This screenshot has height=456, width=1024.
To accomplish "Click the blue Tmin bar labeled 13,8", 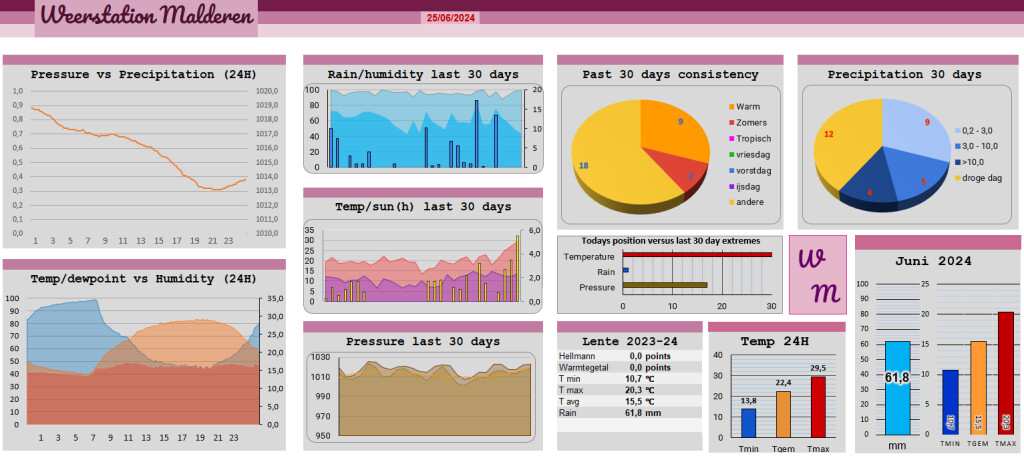I will 748,423.
